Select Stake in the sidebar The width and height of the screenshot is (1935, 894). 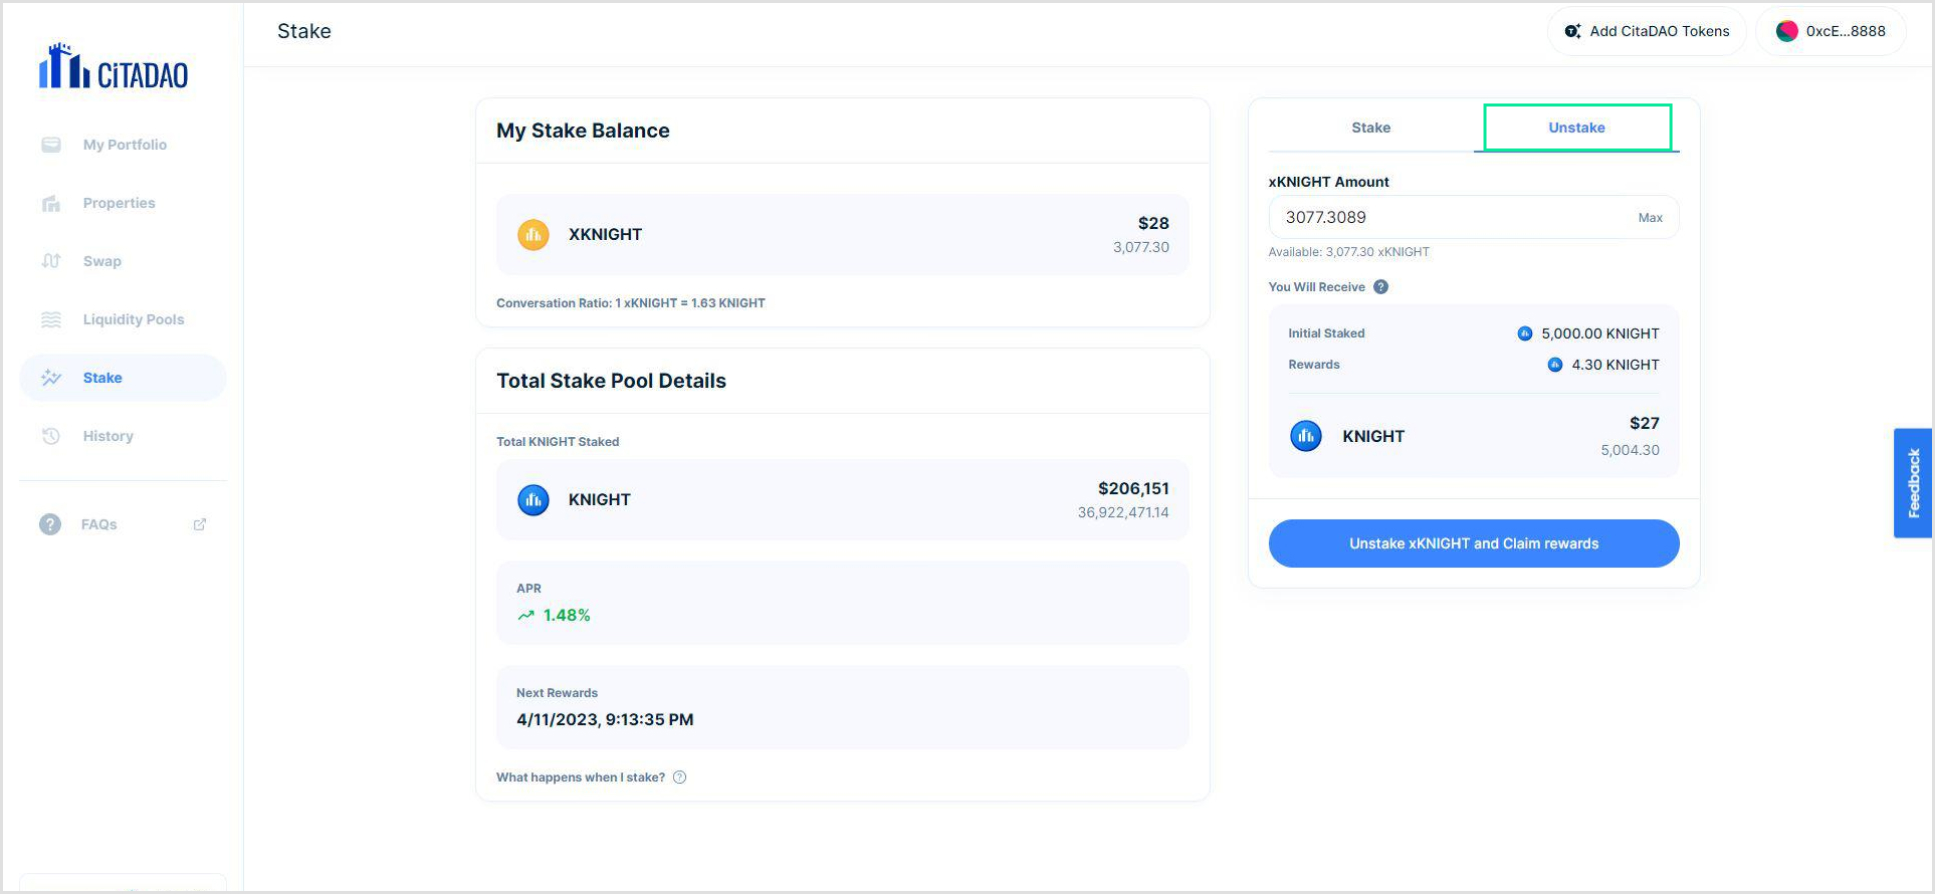coord(123,378)
